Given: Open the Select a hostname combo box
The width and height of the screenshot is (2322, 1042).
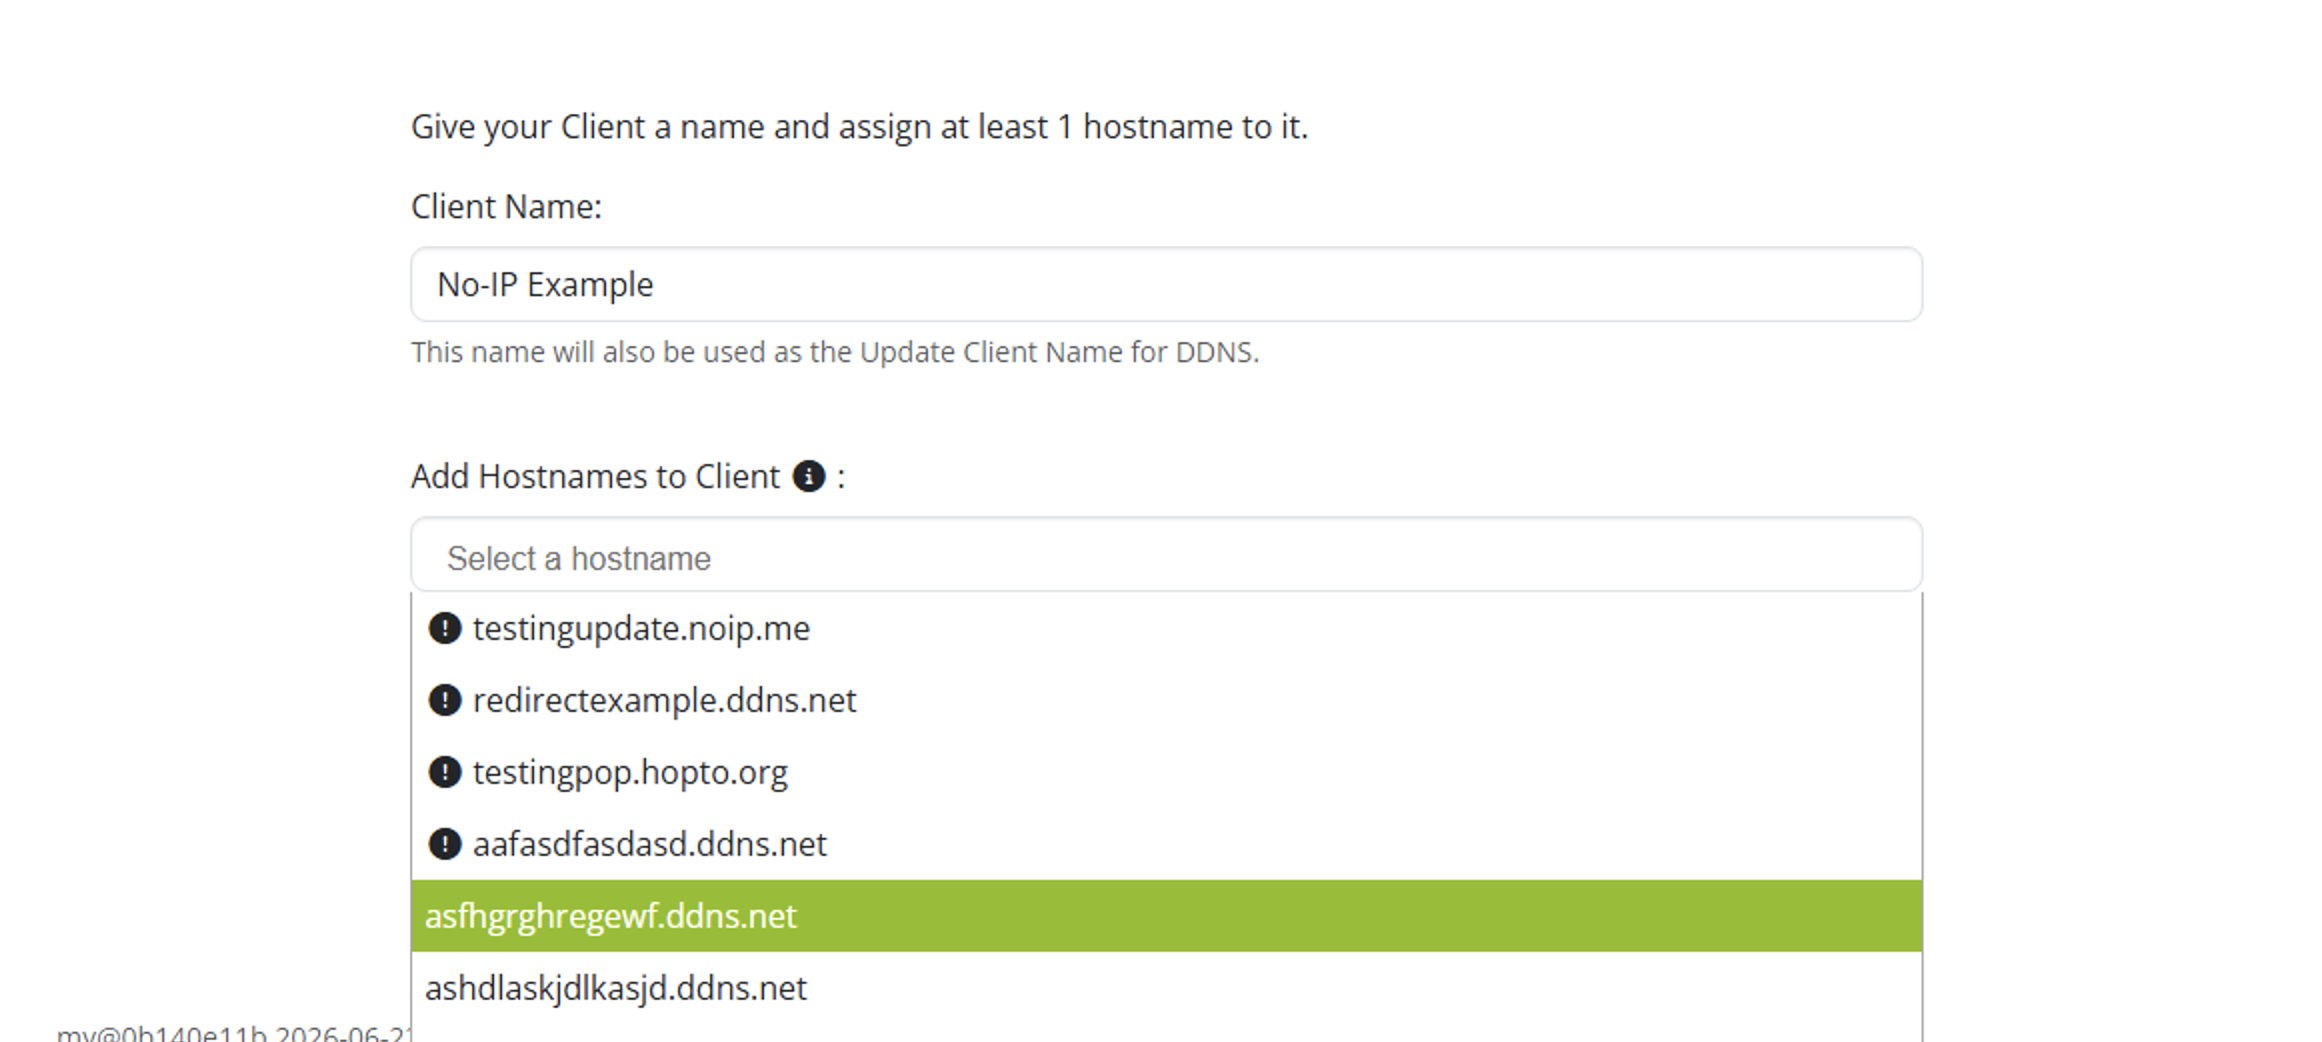Looking at the screenshot, I should (1166, 554).
